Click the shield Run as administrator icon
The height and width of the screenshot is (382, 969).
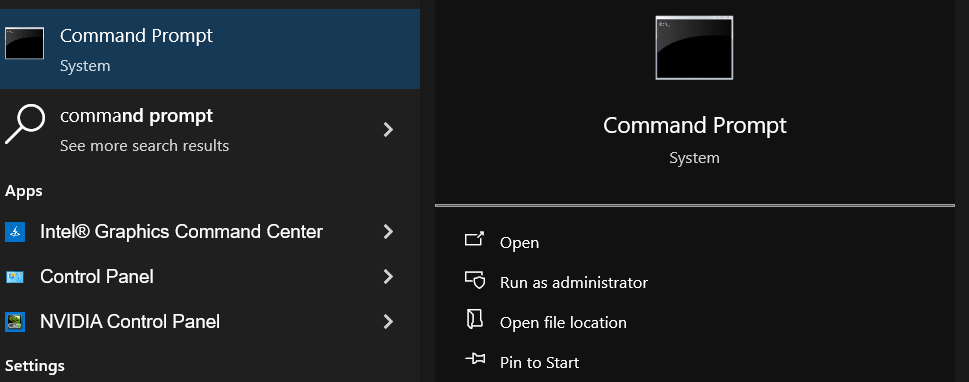point(475,280)
